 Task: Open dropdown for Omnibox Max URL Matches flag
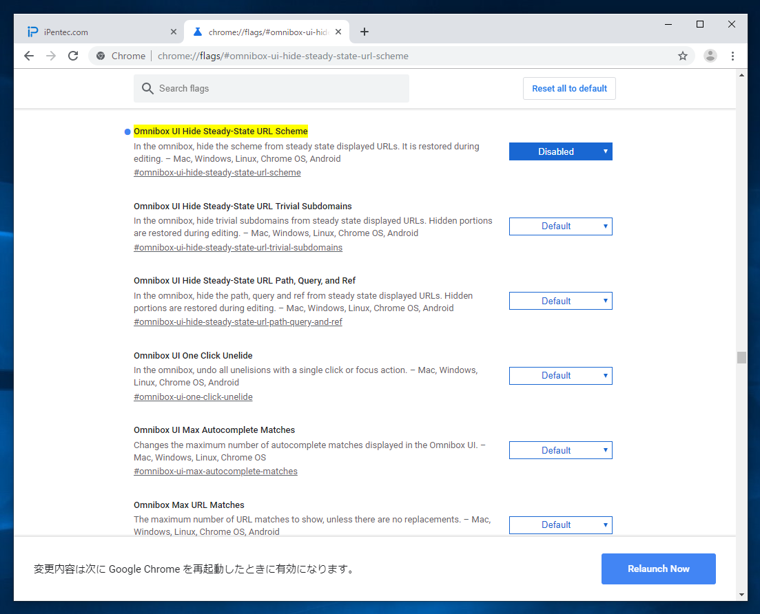click(560, 525)
